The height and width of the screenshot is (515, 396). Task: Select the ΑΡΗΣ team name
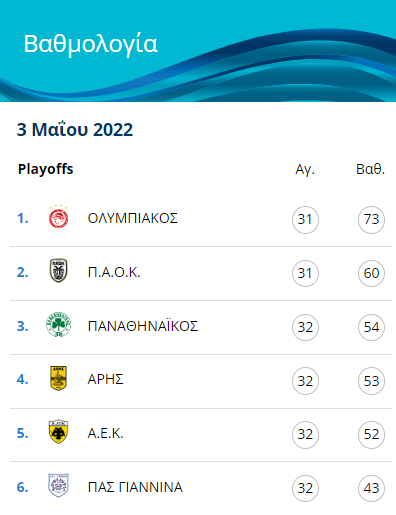pos(105,380)
